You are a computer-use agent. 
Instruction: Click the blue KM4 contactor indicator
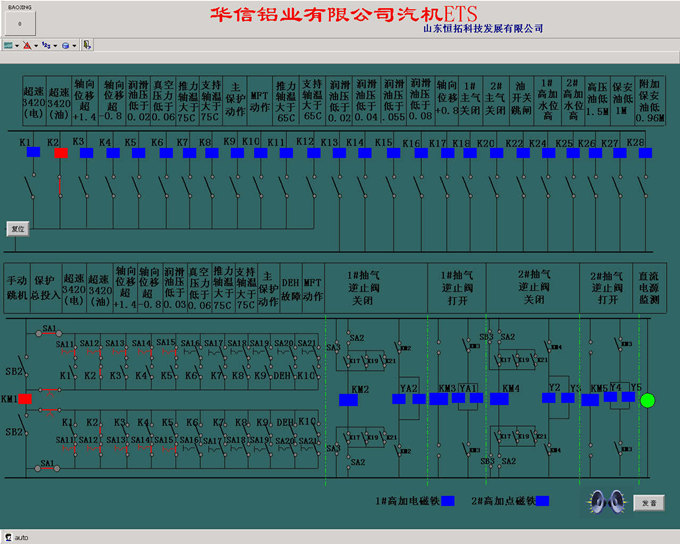click(x=499, y=399)
